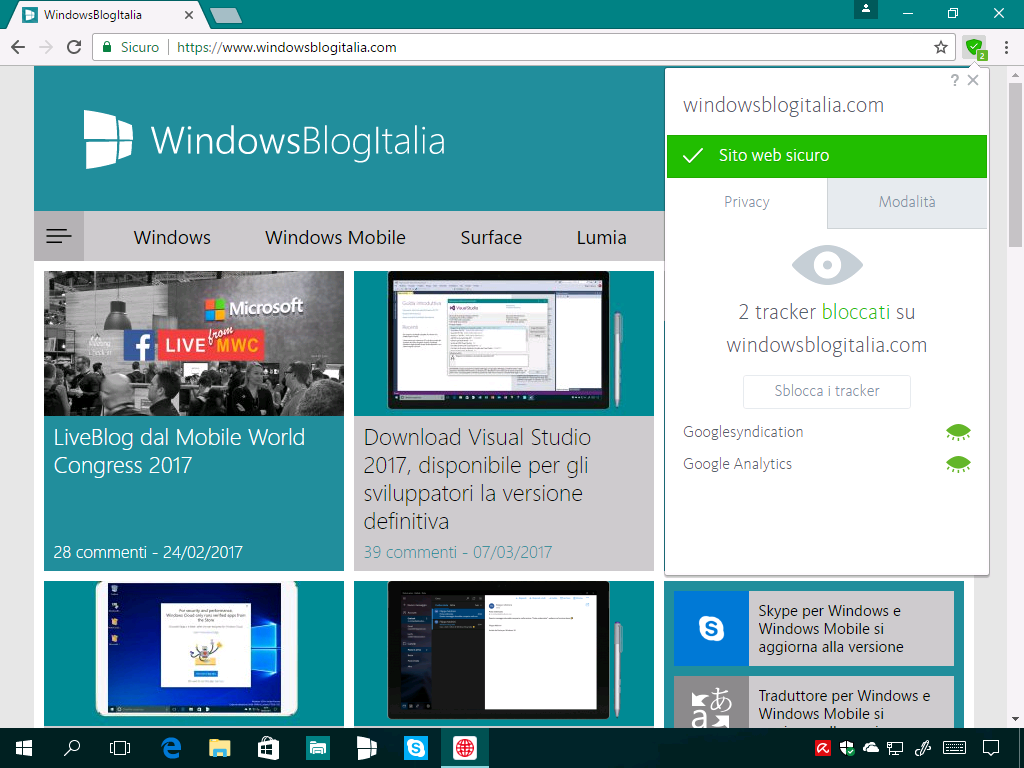1024x768 pixels.
Task: Open Traduttore per Windows article link
Action: (844, 705)
